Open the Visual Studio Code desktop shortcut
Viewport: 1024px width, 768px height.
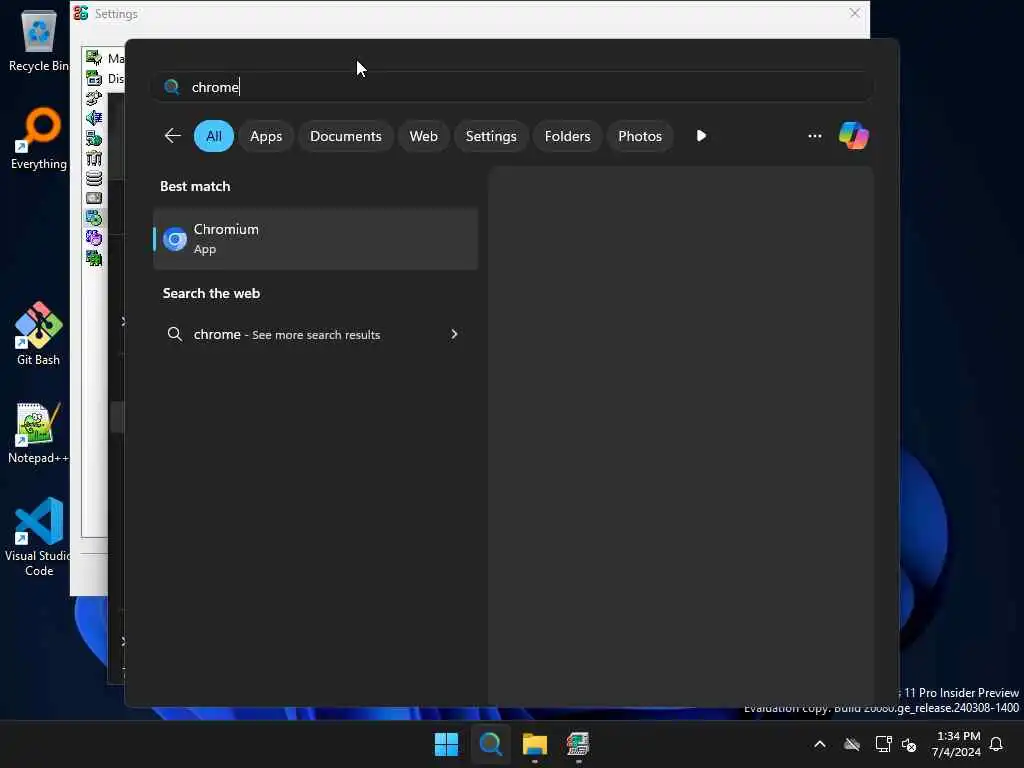click(x=39, y=537)
